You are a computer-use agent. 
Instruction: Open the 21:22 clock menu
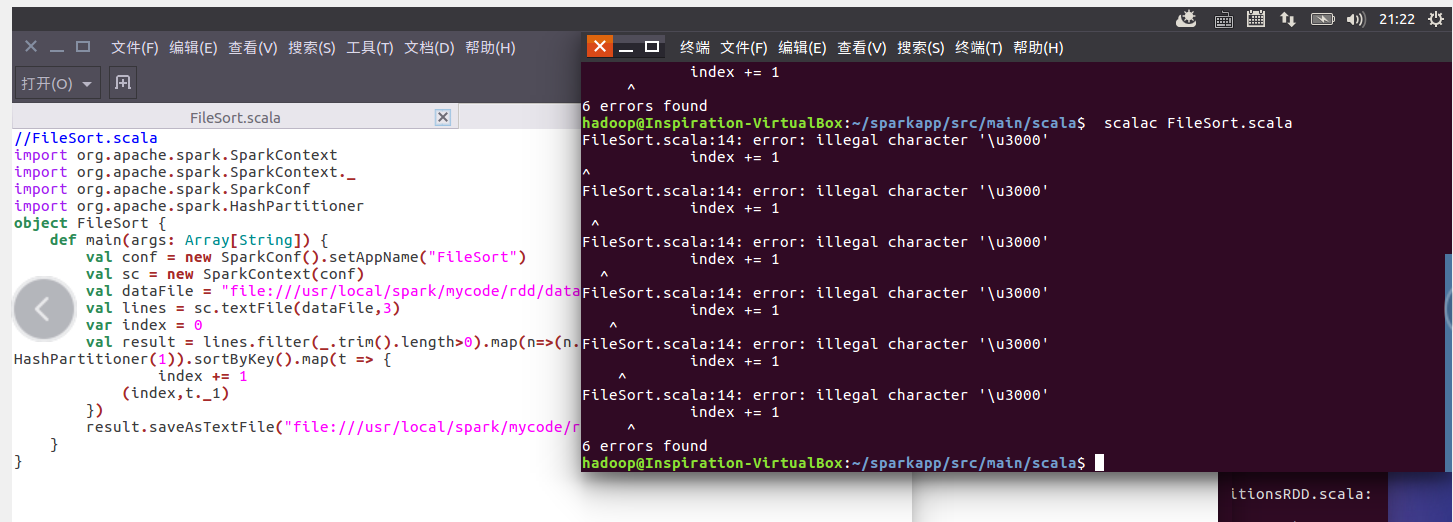(1396, 18)
